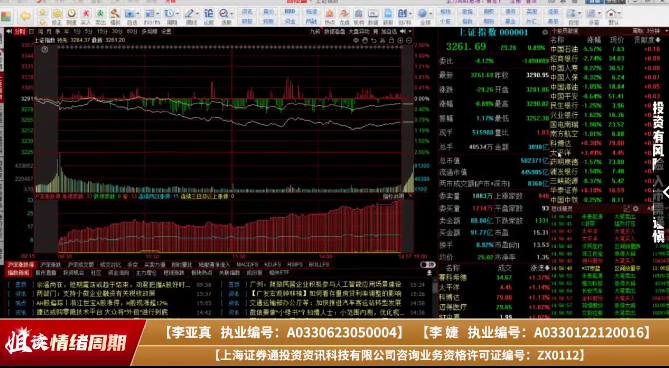
Task: Expand the 默认 home dropdown arrow
Action: 620,14
